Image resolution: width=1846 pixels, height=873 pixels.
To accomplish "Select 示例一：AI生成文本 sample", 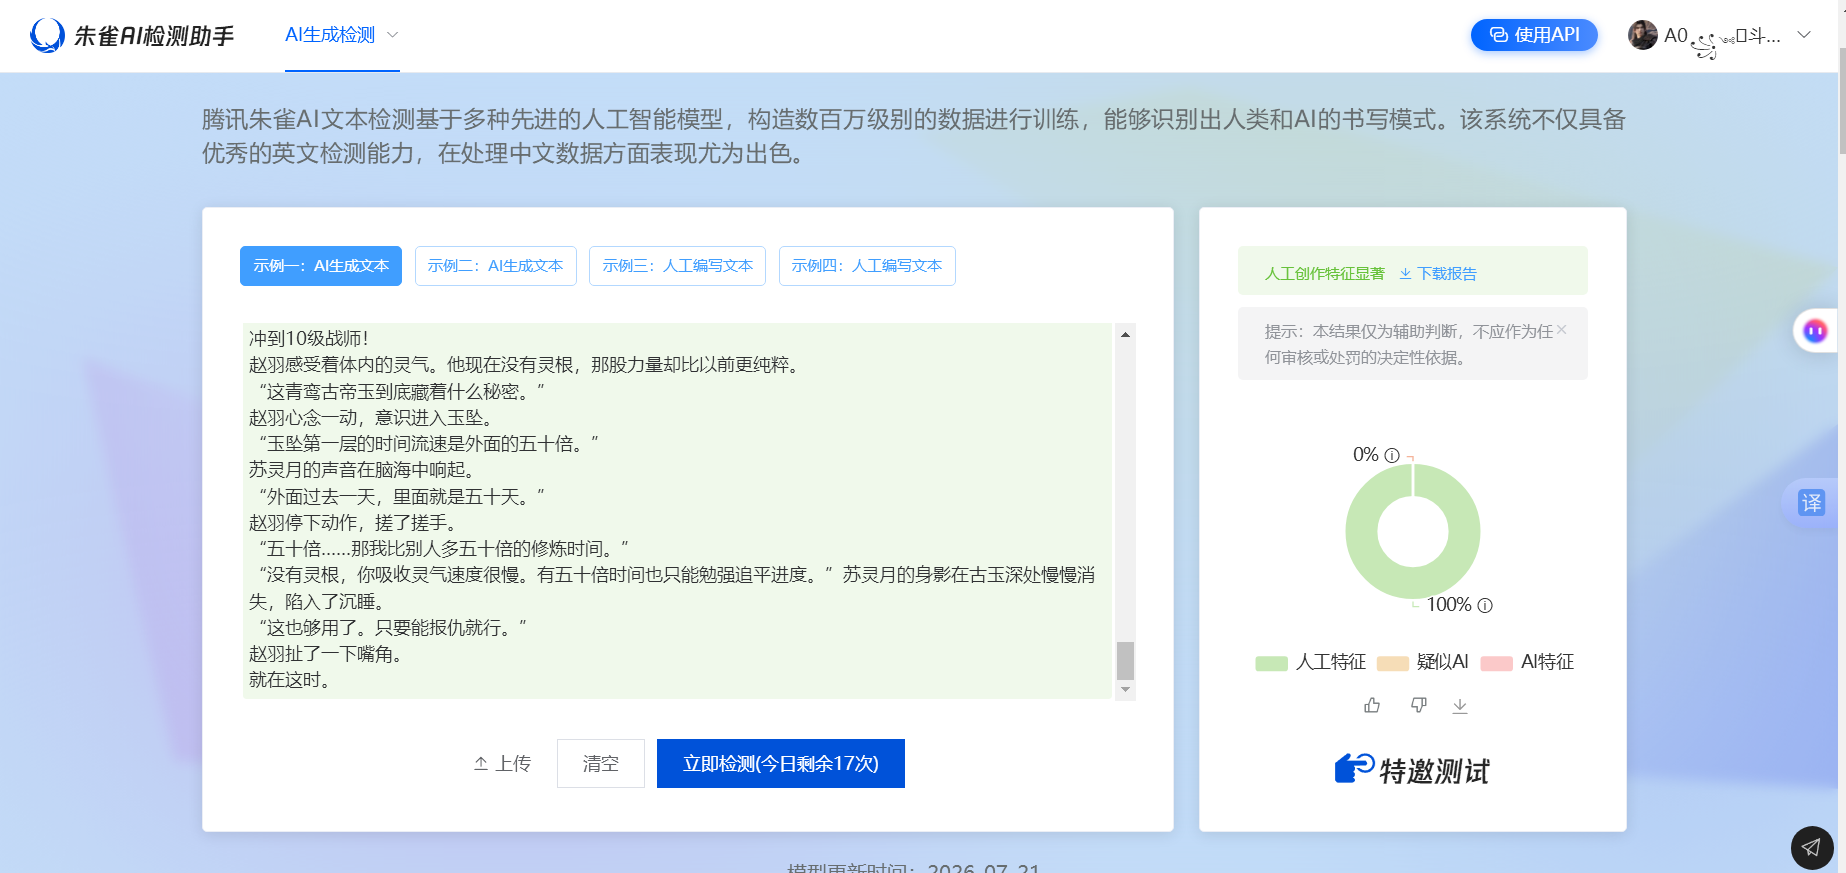I will (321, 266).
